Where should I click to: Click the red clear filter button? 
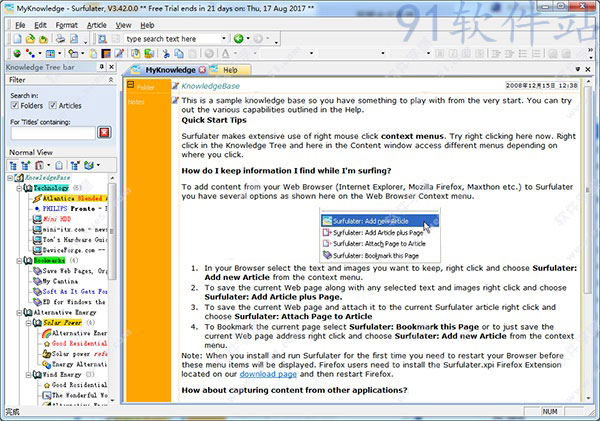[x=103, y=132]
